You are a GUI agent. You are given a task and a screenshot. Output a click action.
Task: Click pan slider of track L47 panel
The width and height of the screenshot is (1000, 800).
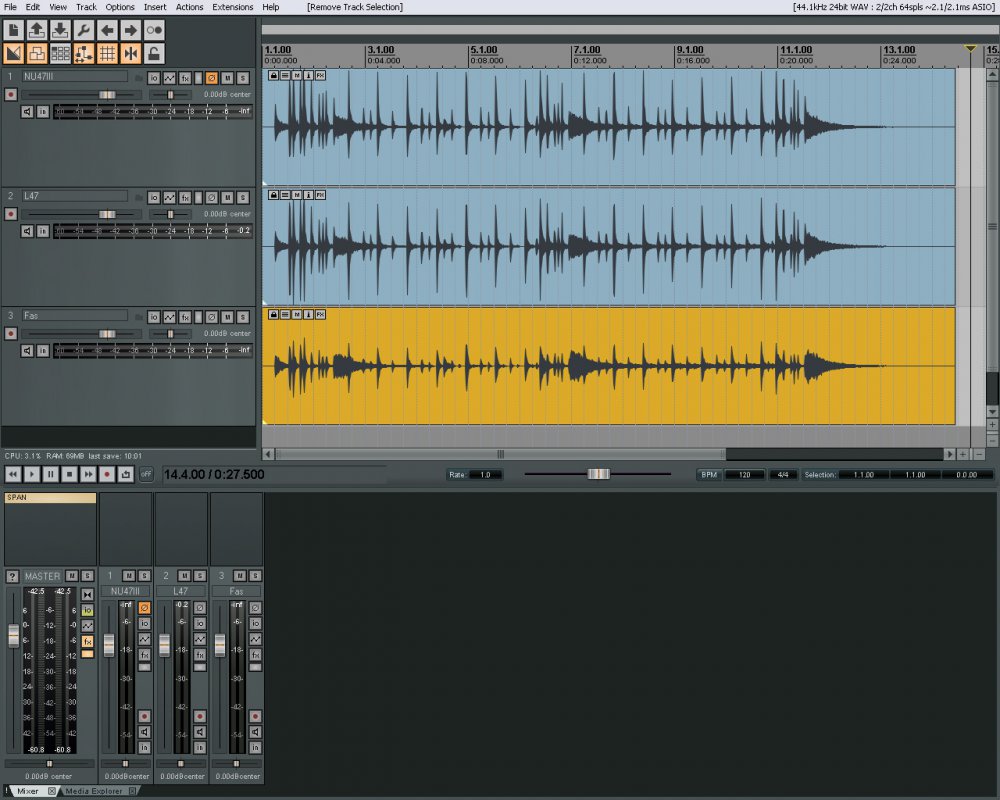point(170,214)
